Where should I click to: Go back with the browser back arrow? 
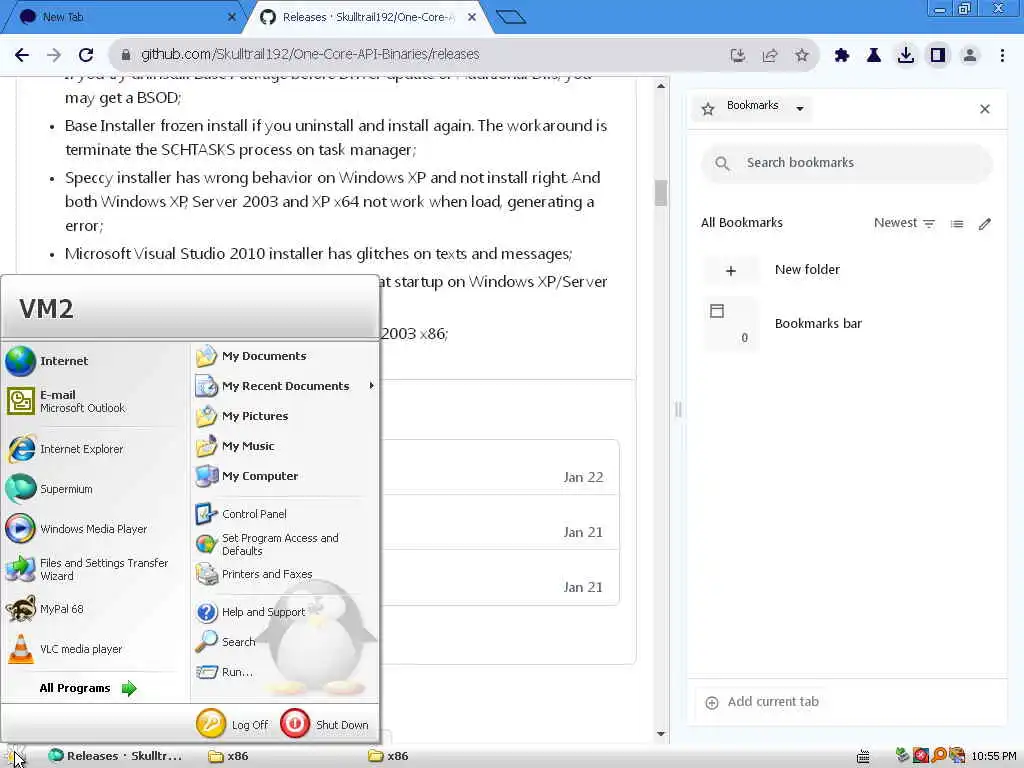[x=22, y=55]
